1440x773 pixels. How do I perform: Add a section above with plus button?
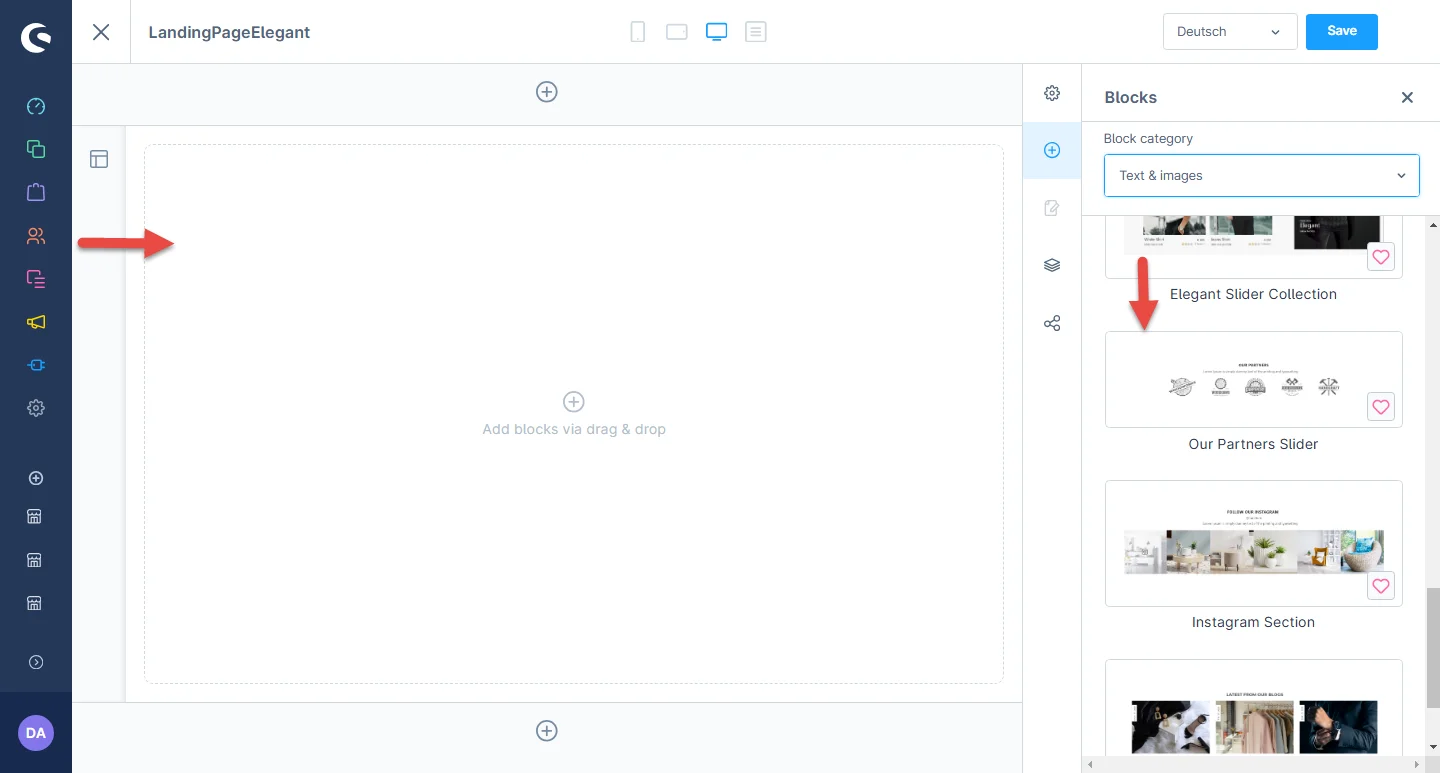tap(547, 92)
